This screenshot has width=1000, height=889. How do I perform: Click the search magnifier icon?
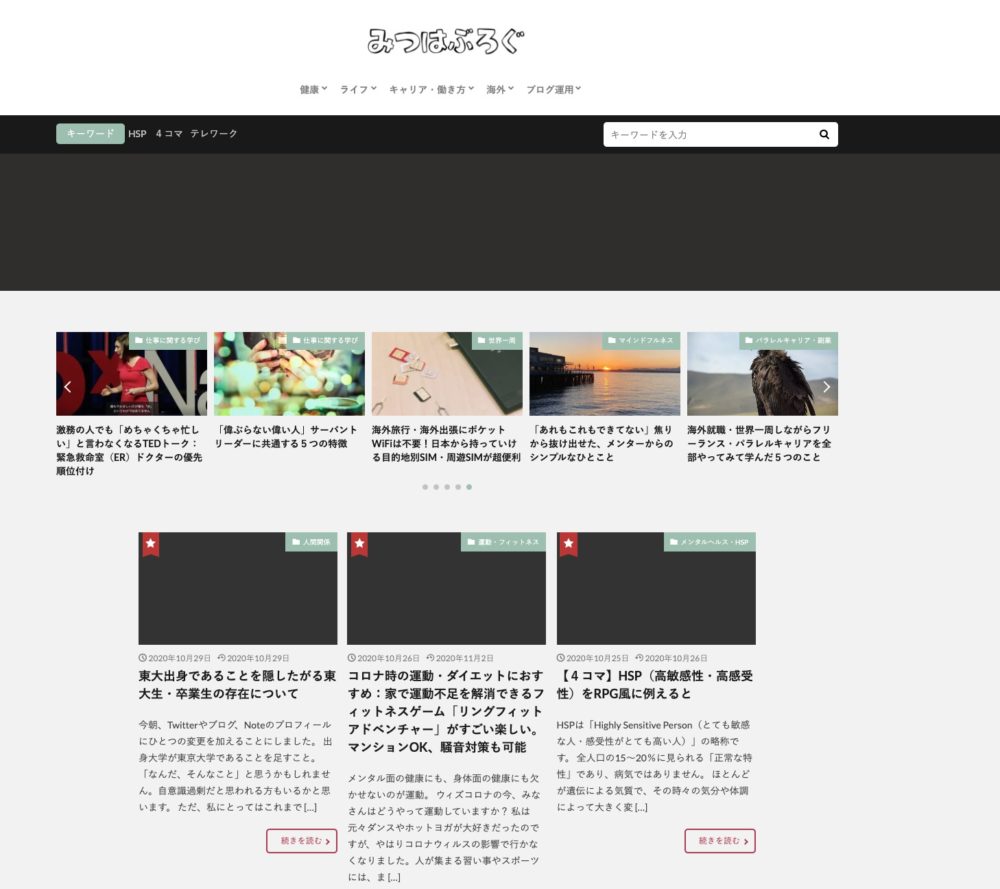click(824, 134)
